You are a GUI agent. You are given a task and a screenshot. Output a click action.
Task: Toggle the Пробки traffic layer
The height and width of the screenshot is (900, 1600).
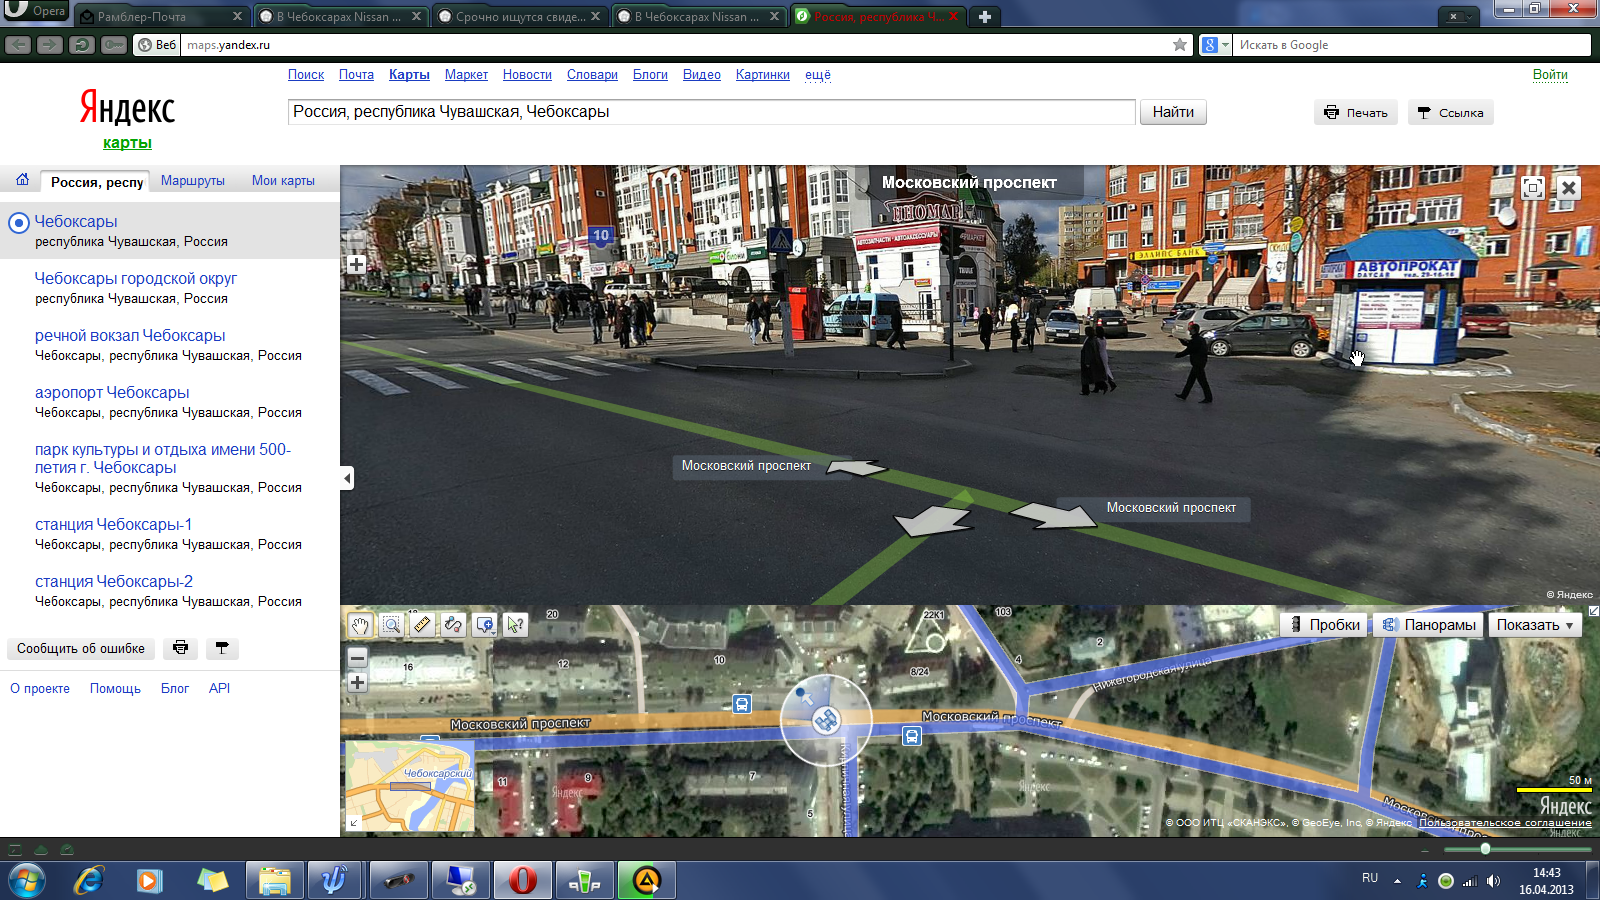(x=1324, y=625)
